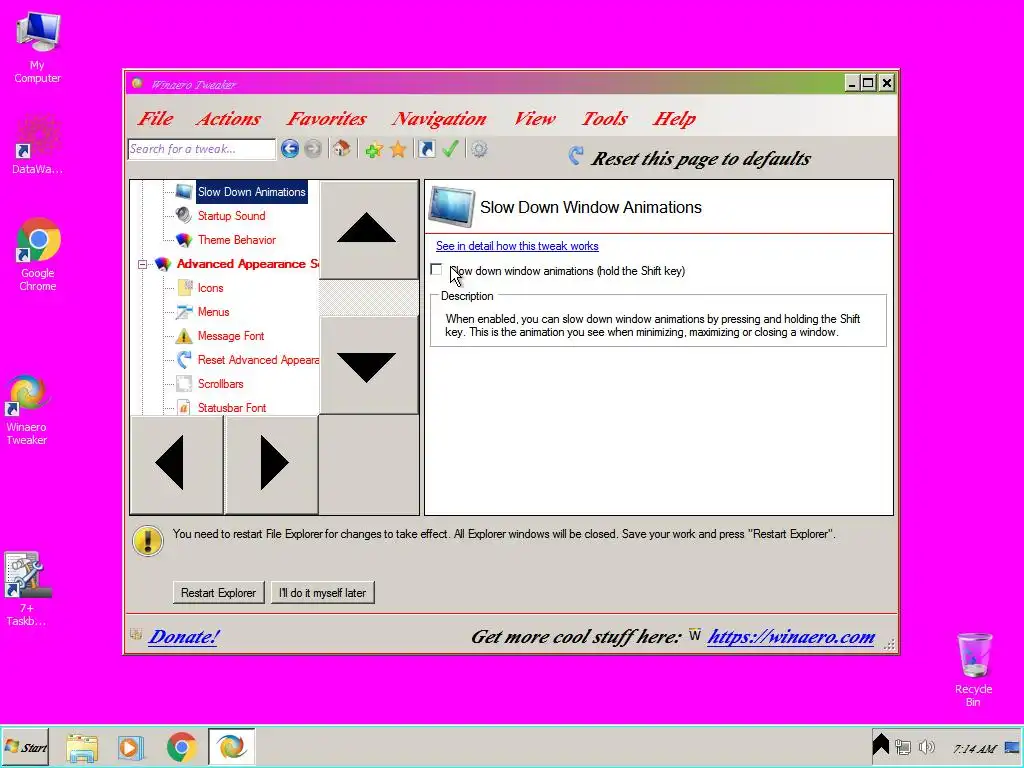The width and height of the screenshot is (1024, 768).
Task: Click the network icon in system tray
Action: [x=903, y=746]
